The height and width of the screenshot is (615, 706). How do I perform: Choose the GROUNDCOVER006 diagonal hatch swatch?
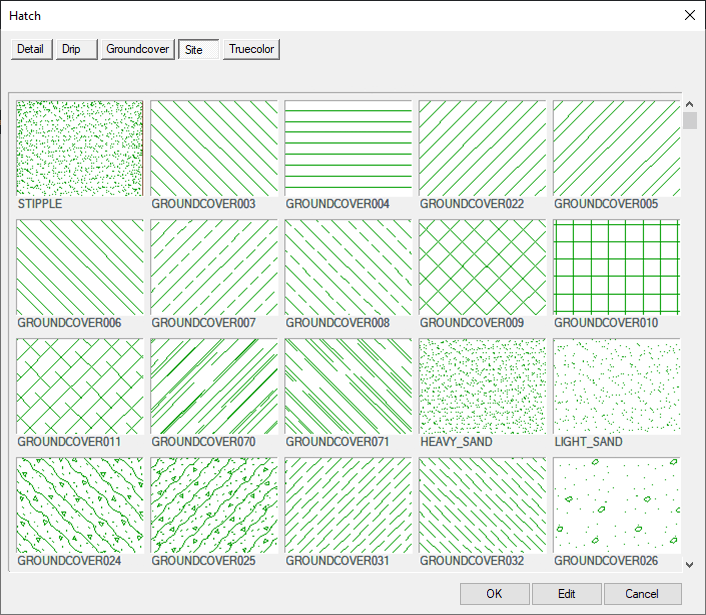(x=80, y=267)
